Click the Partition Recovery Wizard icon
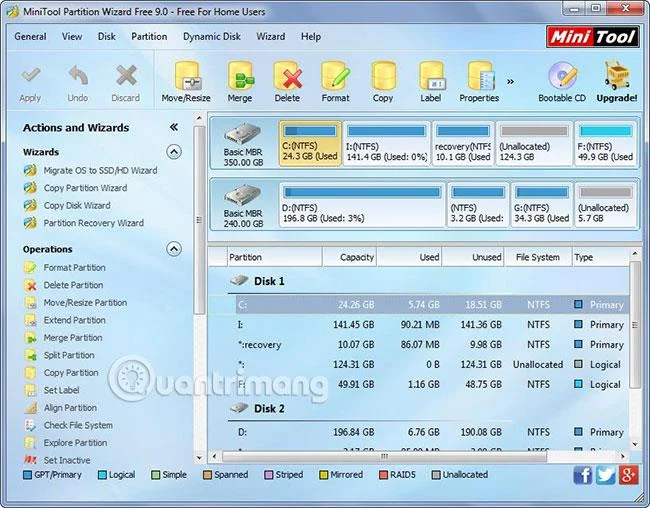Image resolution: width=650 pixels, height=508 pixels. tap(30, 223)
